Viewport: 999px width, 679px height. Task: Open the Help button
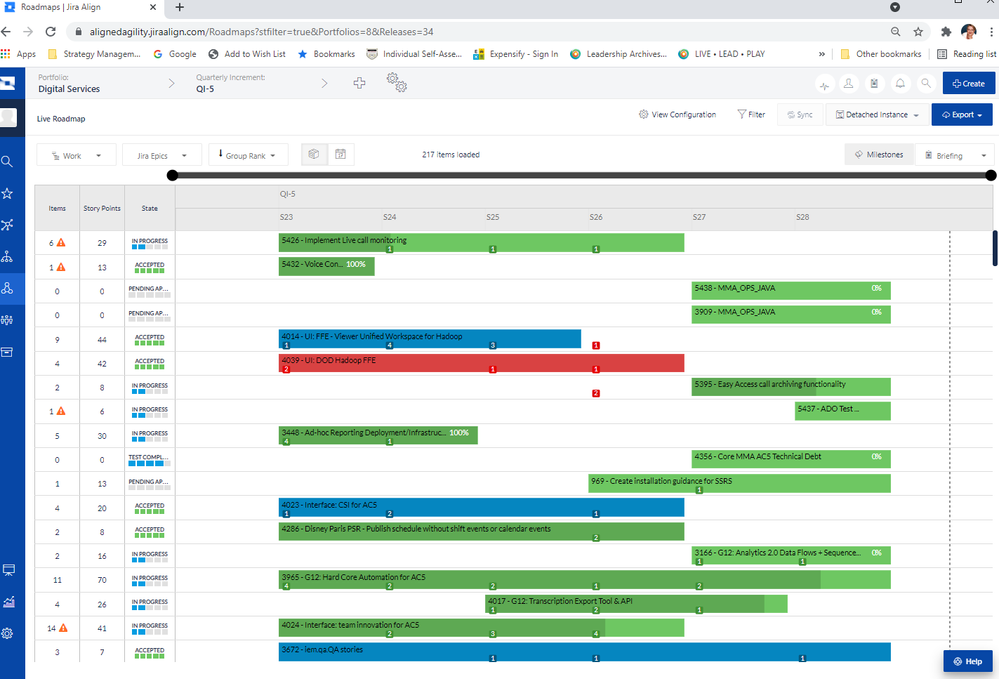point(968,661)
